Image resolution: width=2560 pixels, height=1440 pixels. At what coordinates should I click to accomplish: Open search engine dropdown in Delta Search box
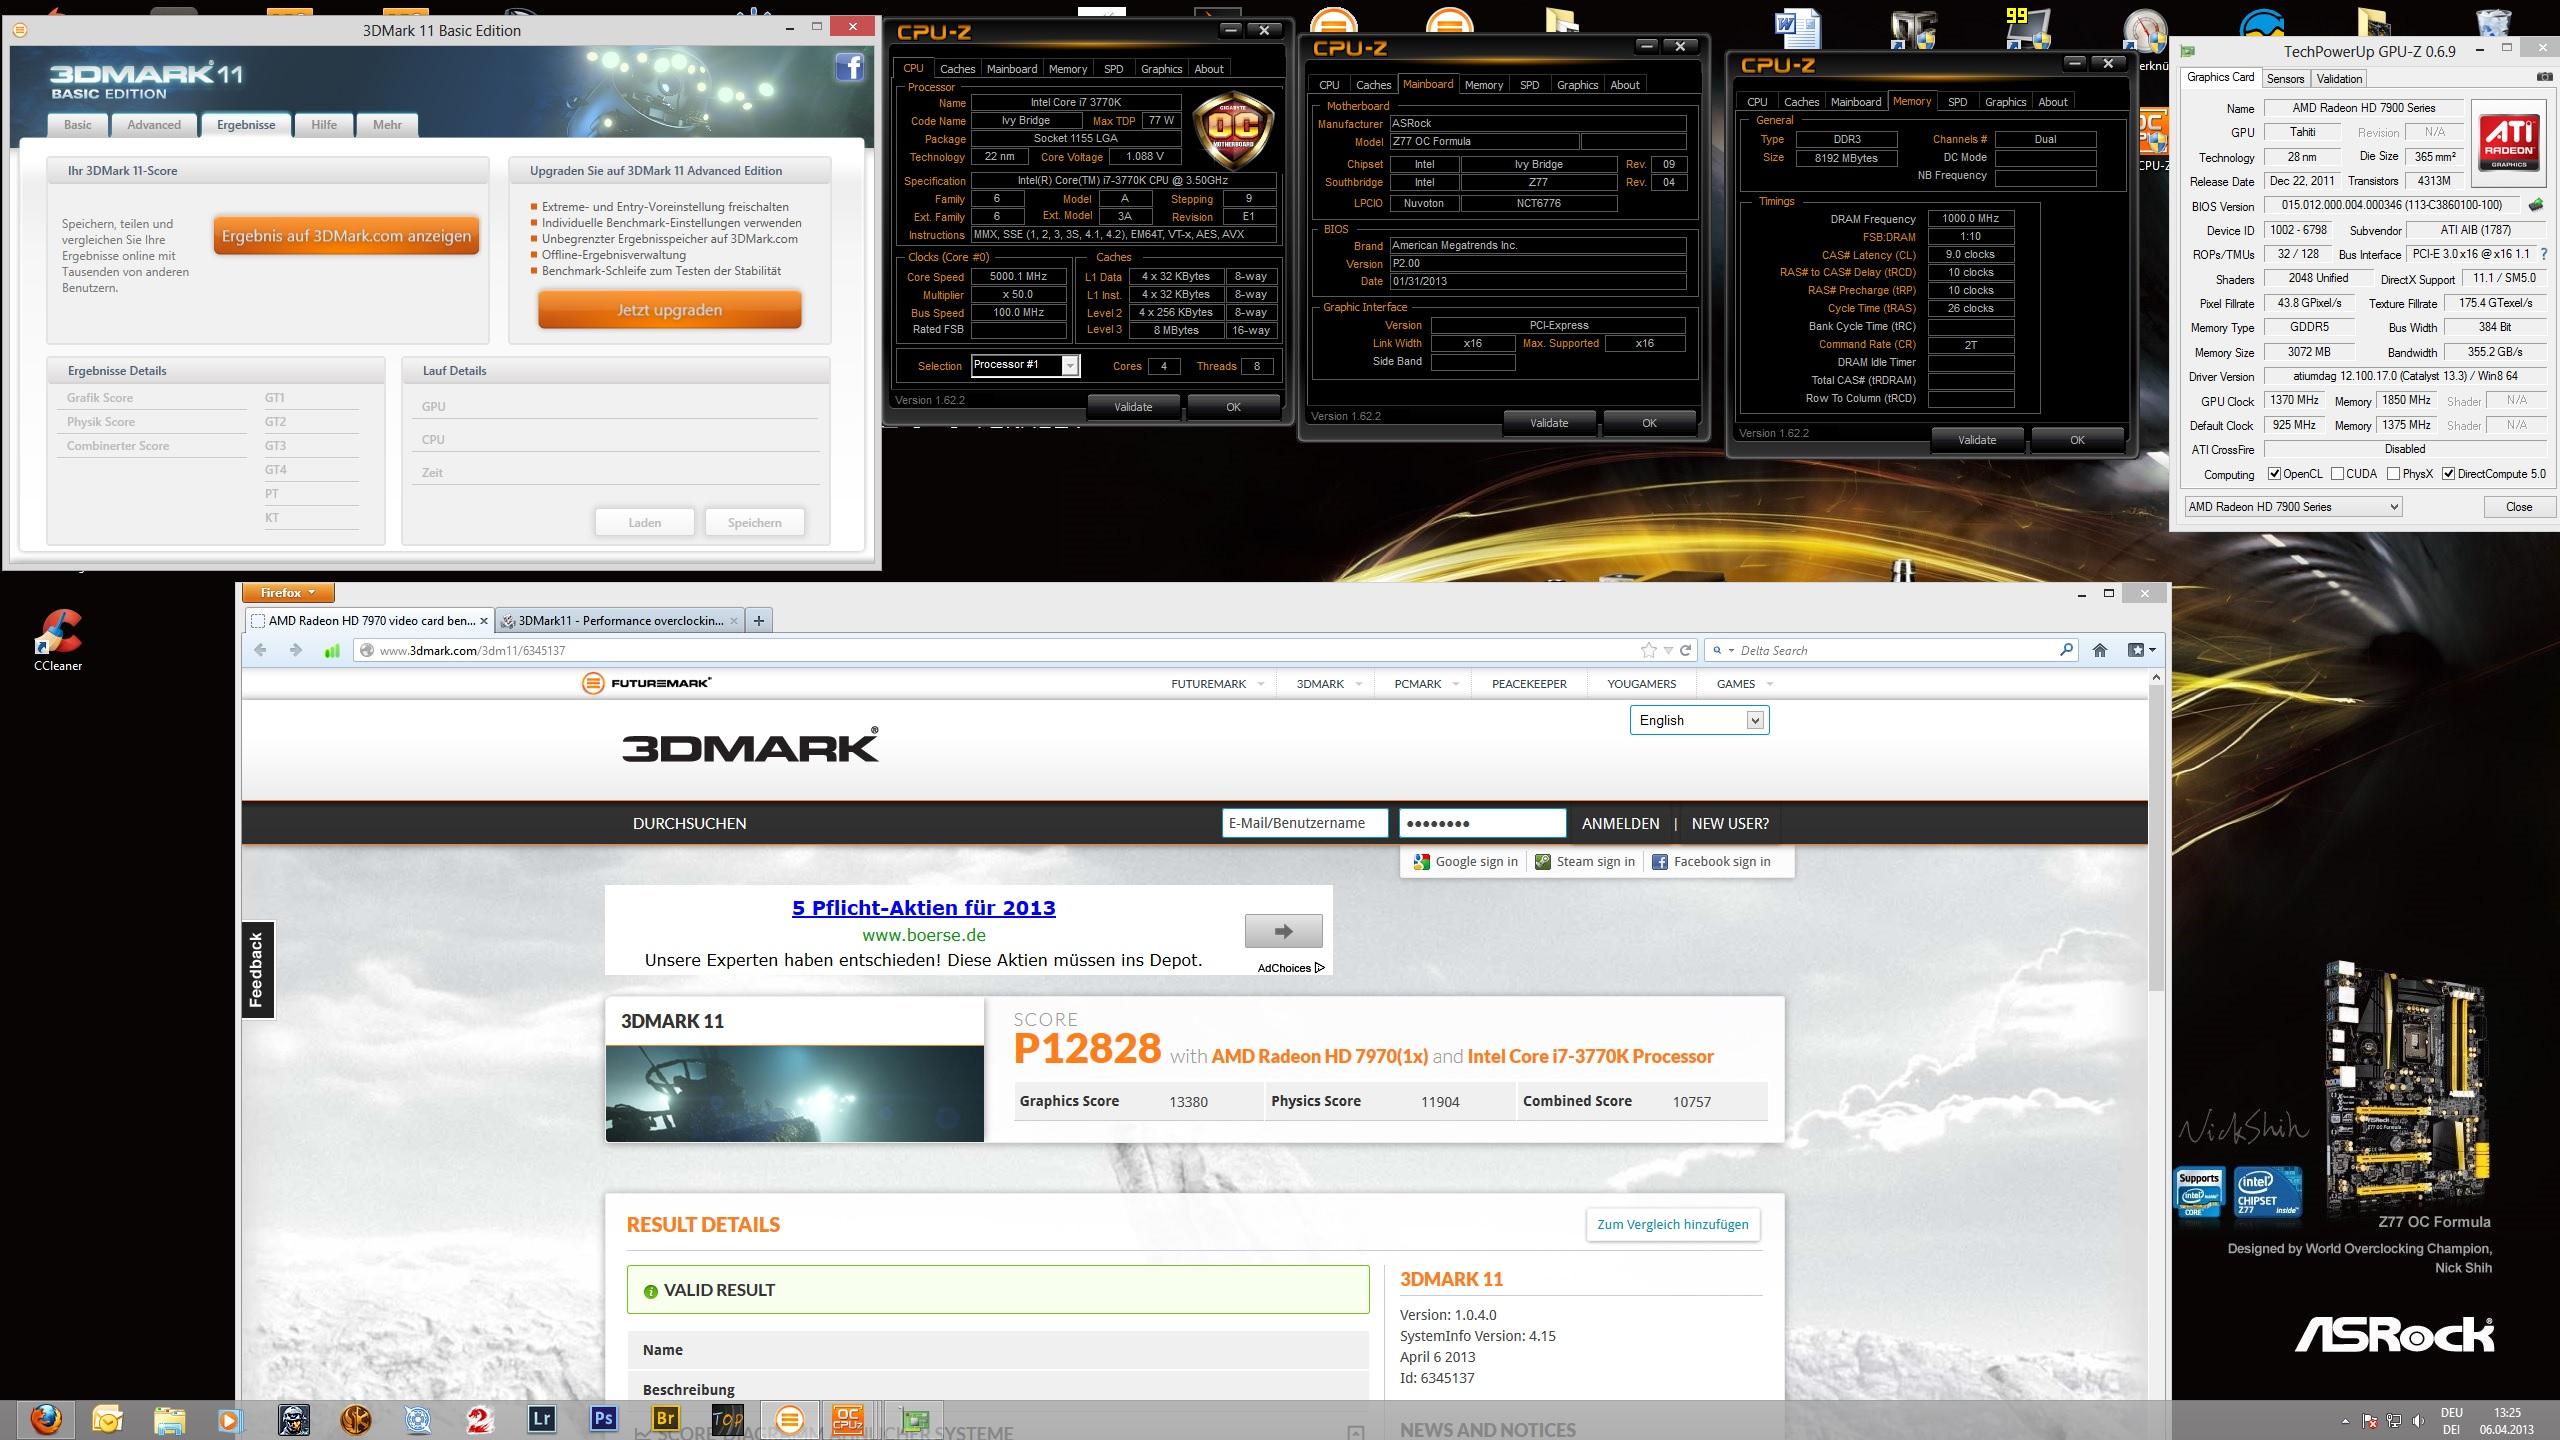click(x=1723, y=650)
